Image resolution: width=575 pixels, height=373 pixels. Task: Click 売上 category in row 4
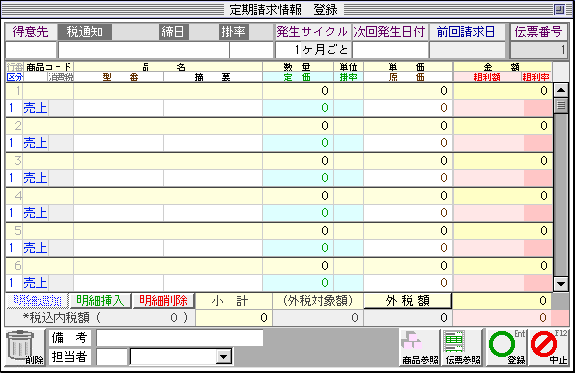[x=36, y=213]
